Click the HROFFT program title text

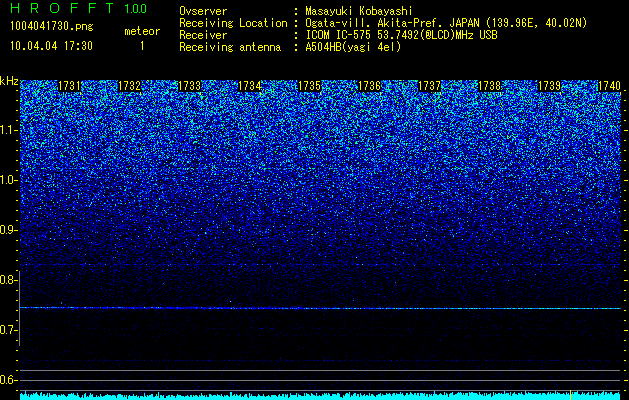coord(62,8)
